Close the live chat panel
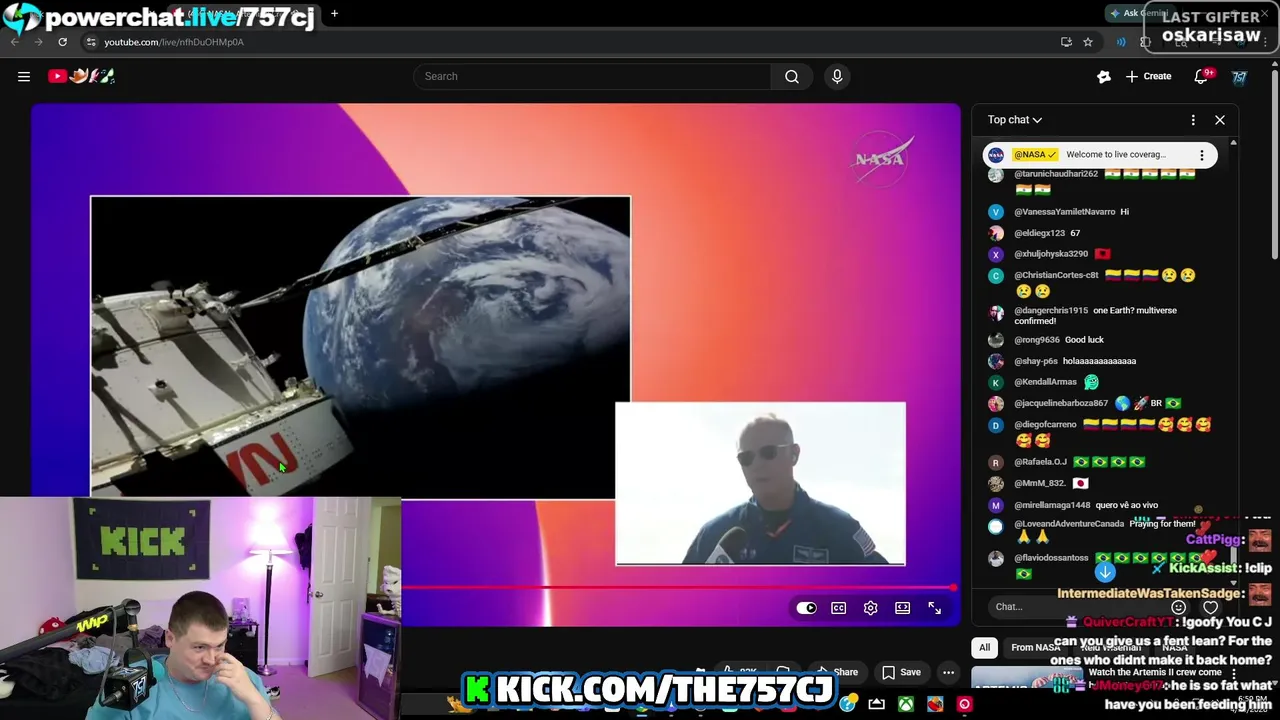Screen dimensions: 1280x720 click(x=1220, y=120)
